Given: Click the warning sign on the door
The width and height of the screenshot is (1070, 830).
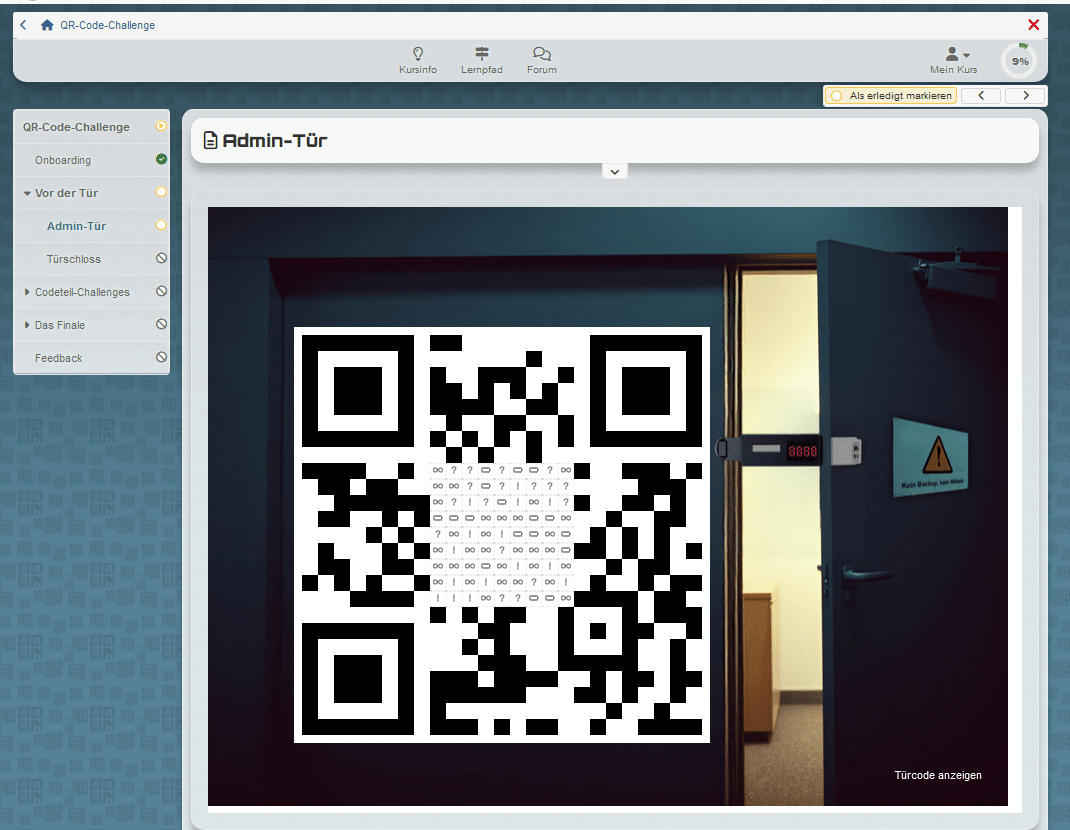Looking at the screenshot, I should coord(930,457).
